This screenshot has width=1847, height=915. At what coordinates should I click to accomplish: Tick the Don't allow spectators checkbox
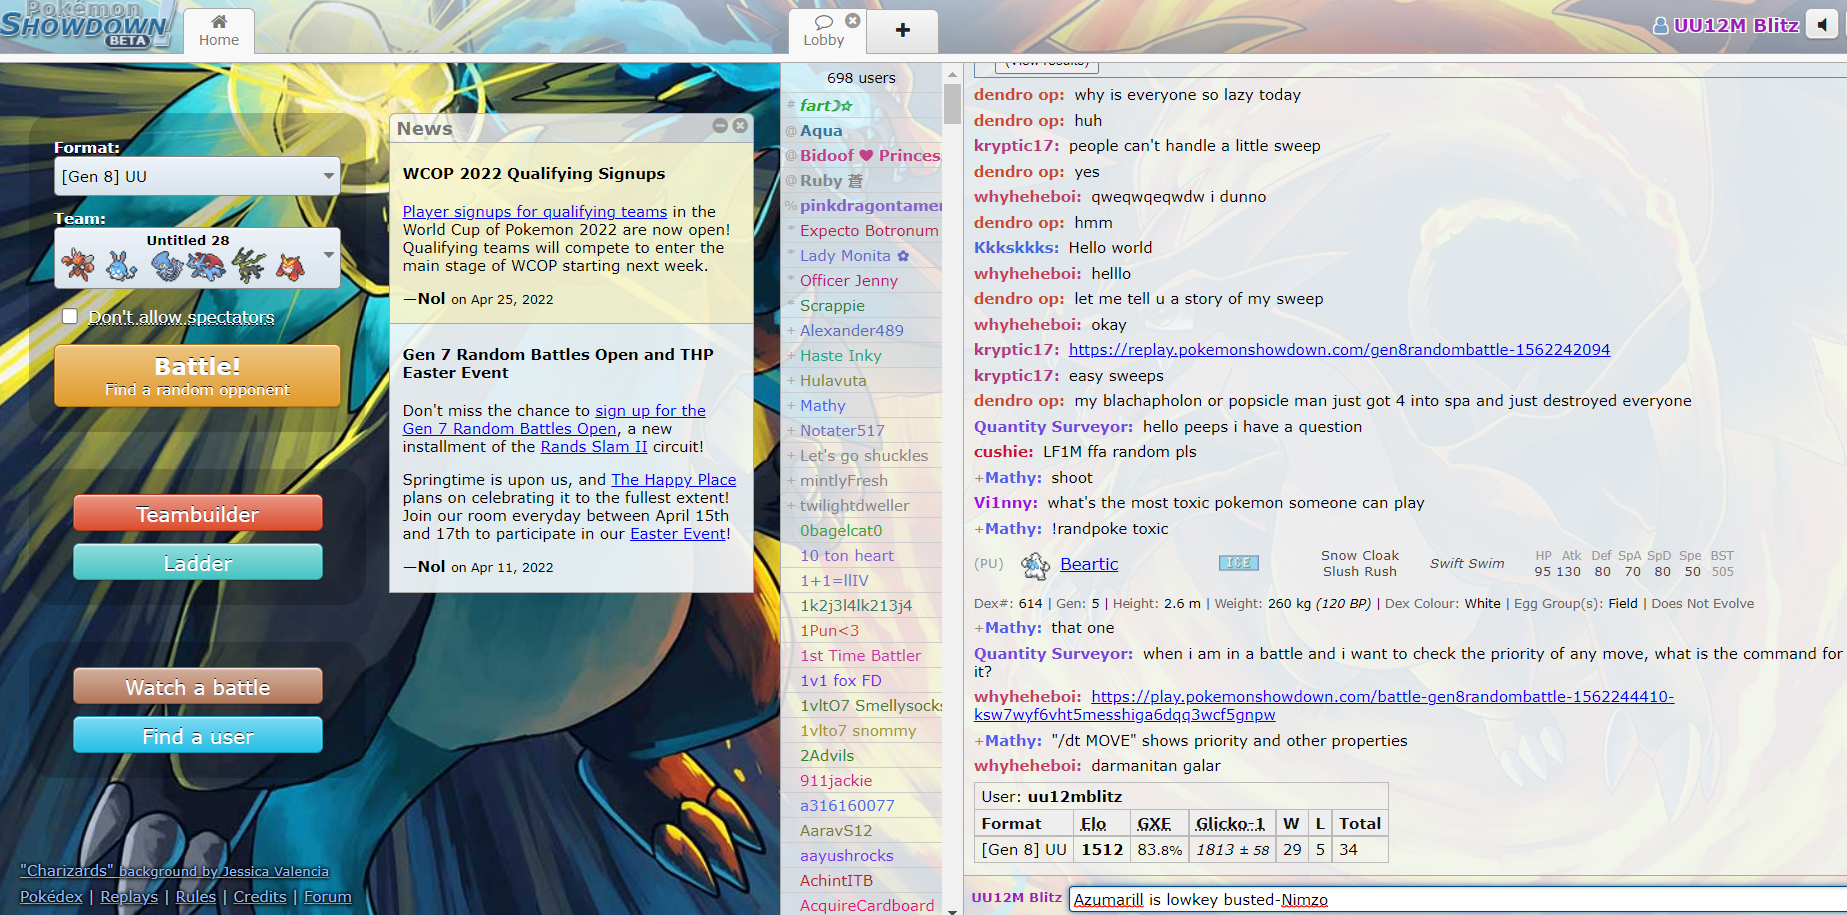click(70, 316)
